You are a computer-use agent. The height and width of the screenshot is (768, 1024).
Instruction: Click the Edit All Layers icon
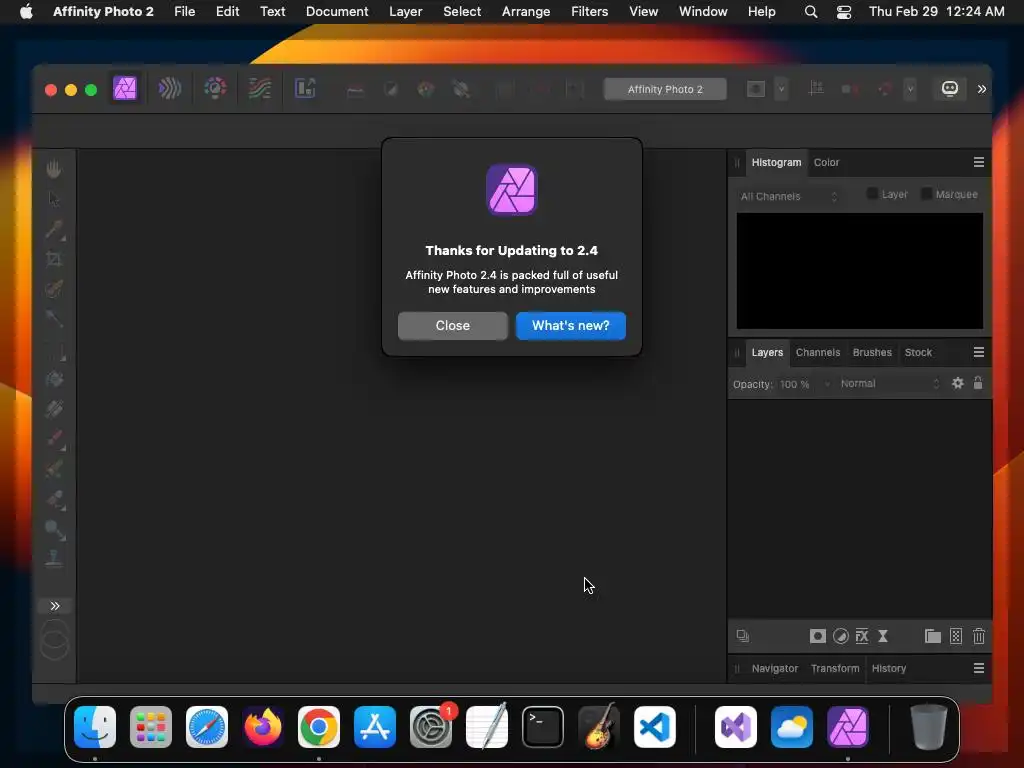(743, 636)
